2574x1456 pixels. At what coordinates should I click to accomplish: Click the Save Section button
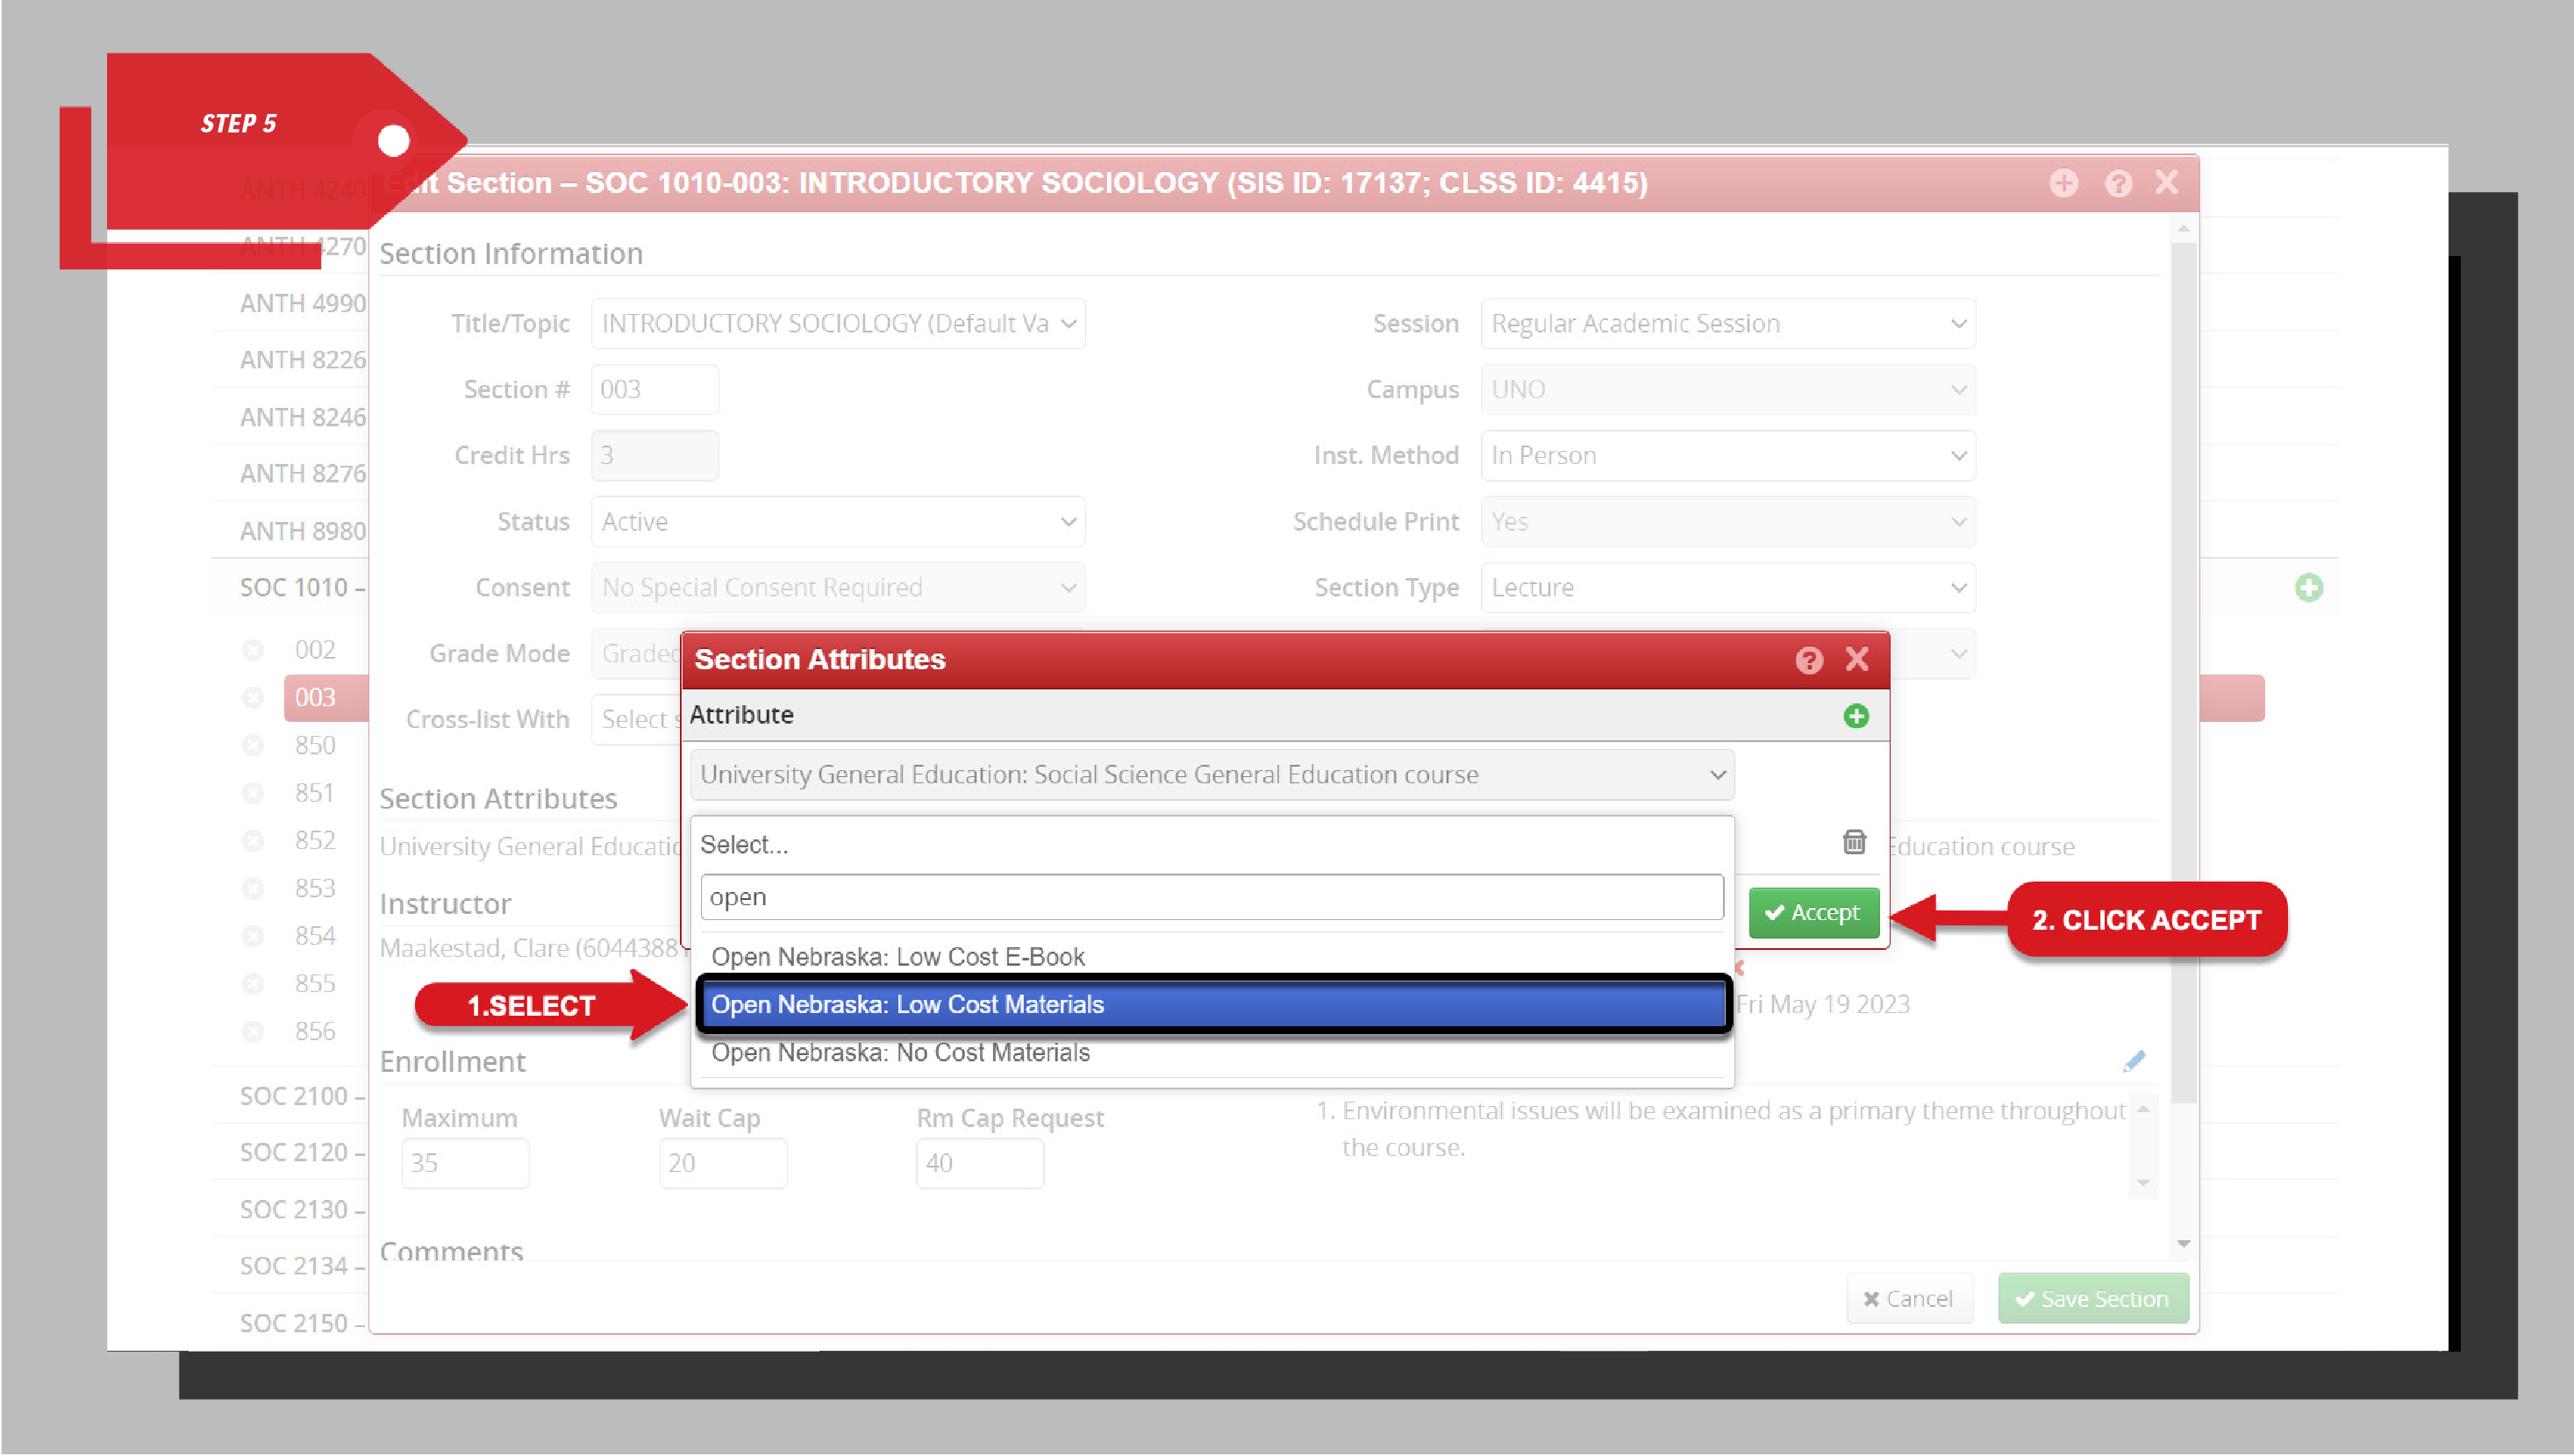(x=2092, y=1298)
